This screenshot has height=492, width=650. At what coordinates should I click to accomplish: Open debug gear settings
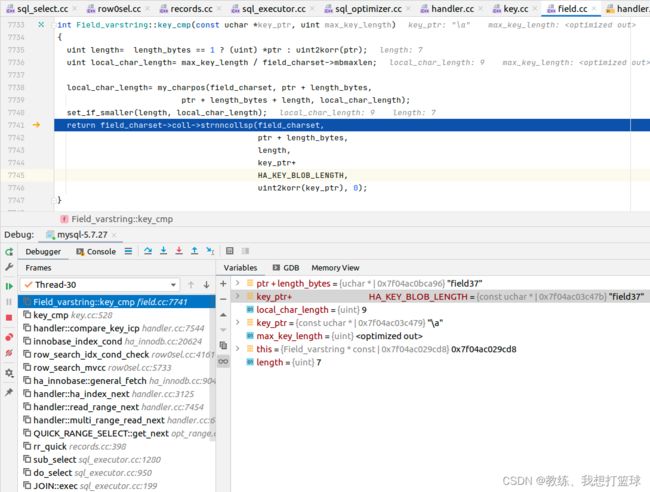[9, 373]
